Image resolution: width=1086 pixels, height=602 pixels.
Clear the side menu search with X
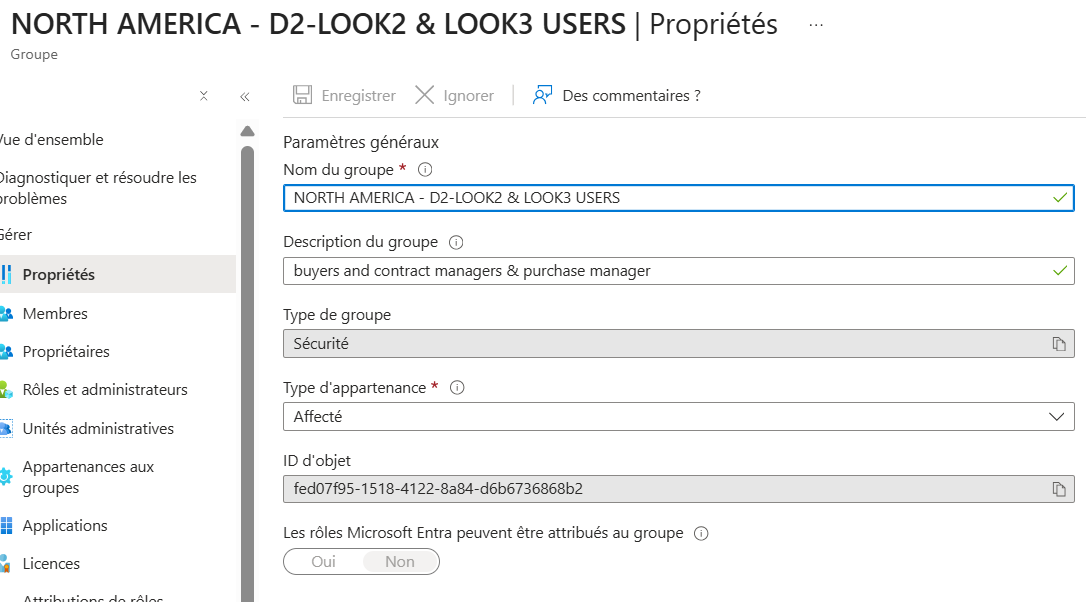204,96
